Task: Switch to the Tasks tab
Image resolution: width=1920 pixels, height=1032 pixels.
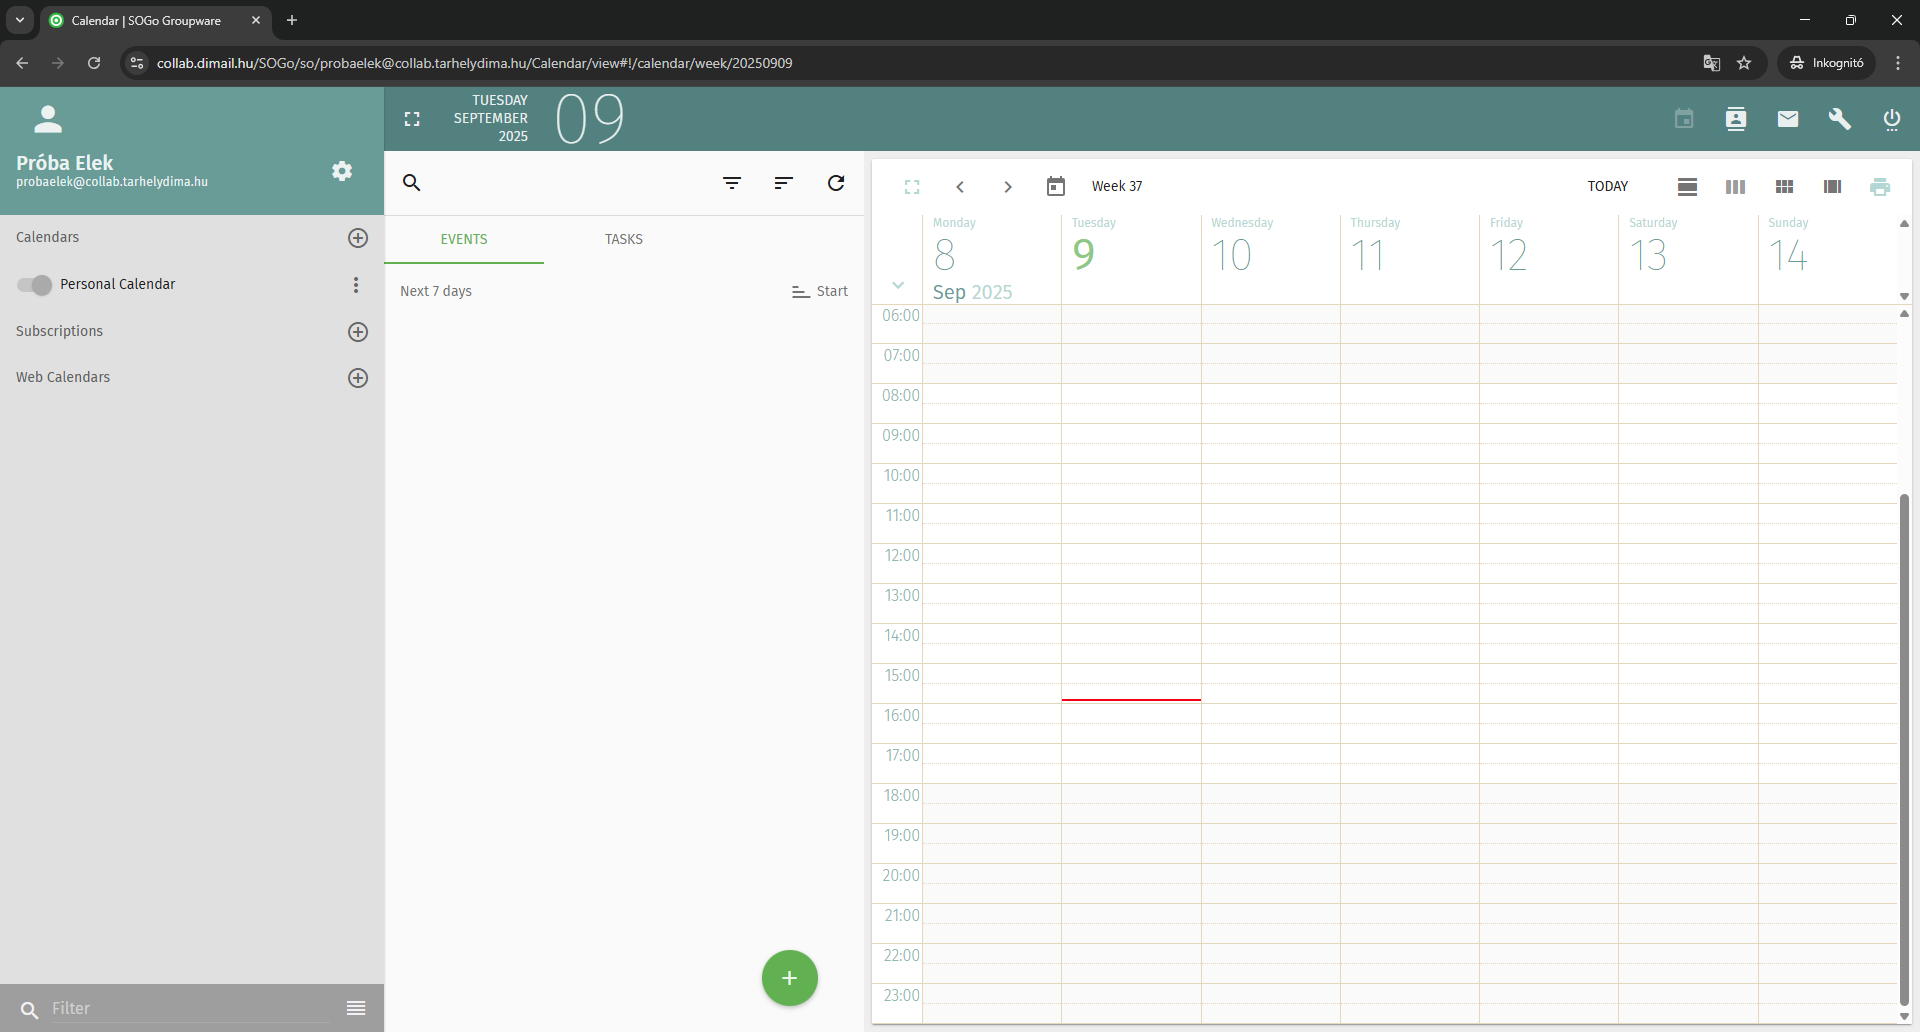Action: 623,240
